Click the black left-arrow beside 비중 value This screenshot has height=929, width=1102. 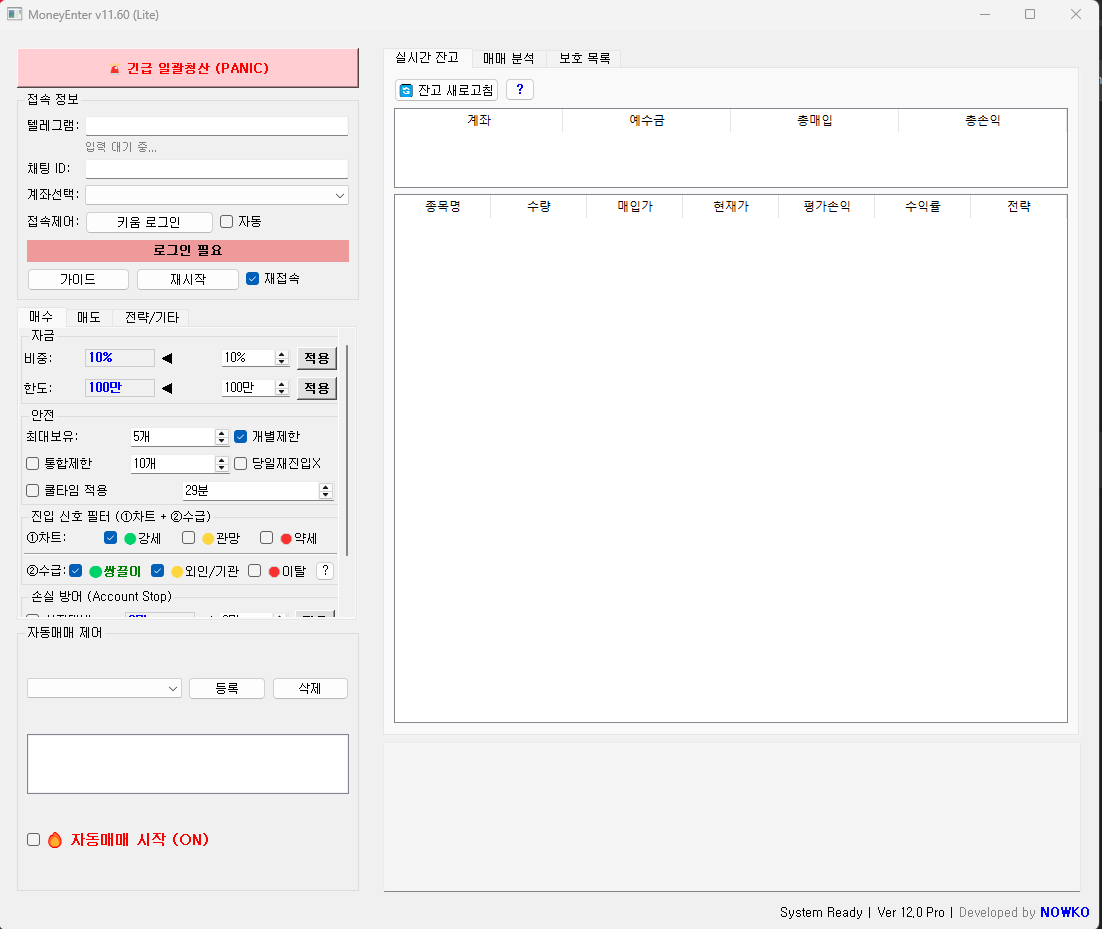click(167, 357)
